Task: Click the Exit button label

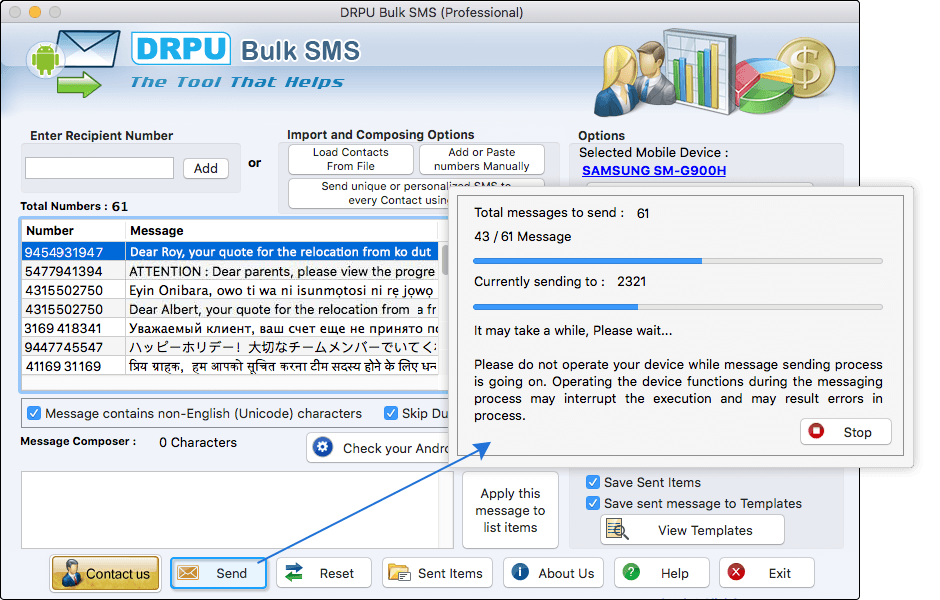Action: [x=779, y=574]
